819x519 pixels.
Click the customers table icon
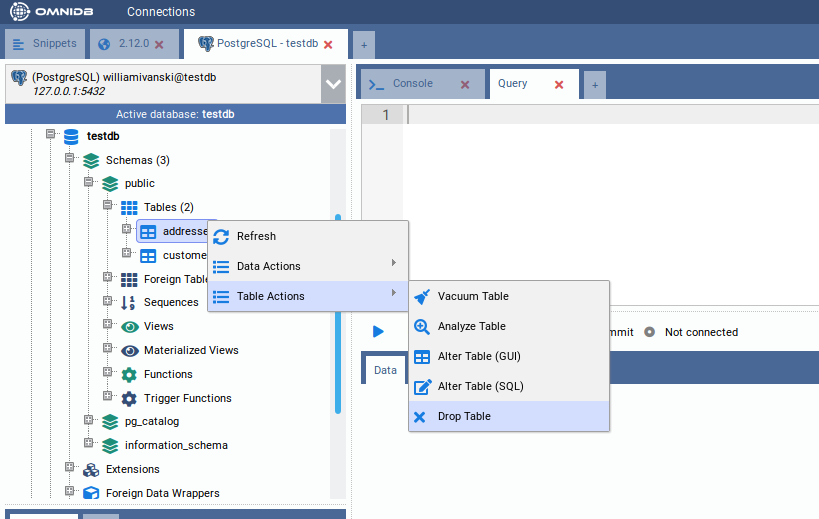point(148,256)
